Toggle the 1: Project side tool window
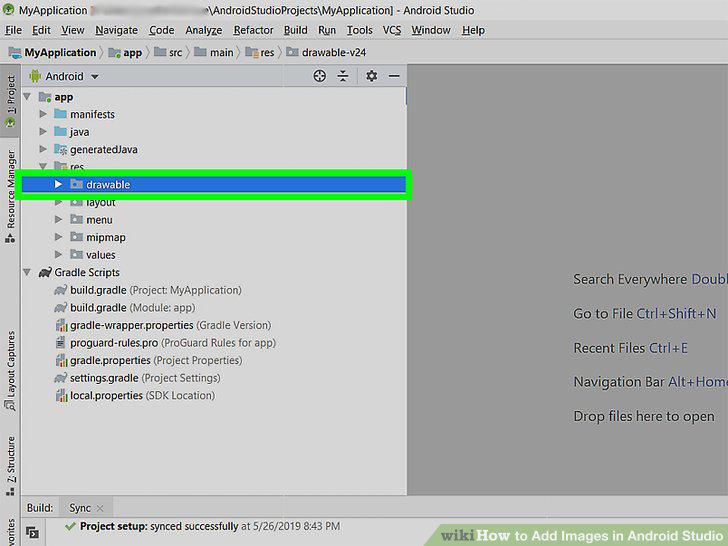Viewport: 728px width, 546px height. [10, 101]
